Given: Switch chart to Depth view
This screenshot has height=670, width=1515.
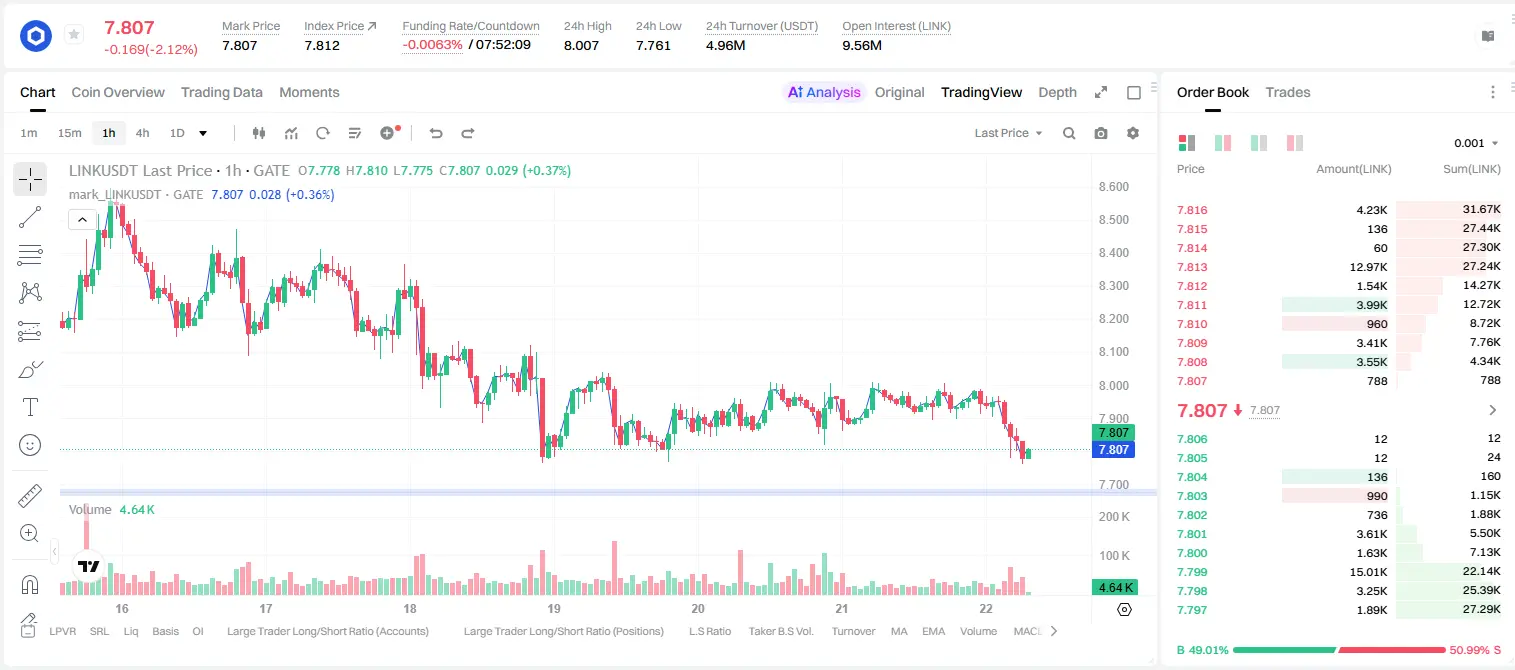Looking at the screenshot, I should pyautogui.click(x=1057, y=92).
